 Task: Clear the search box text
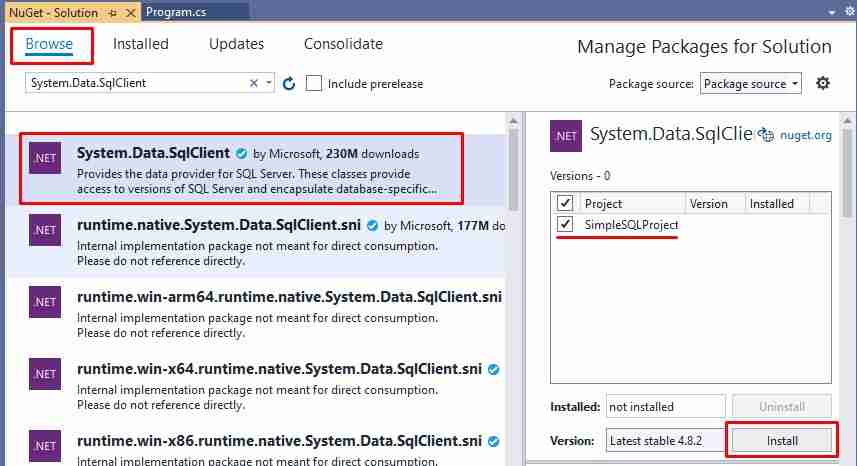254,83
